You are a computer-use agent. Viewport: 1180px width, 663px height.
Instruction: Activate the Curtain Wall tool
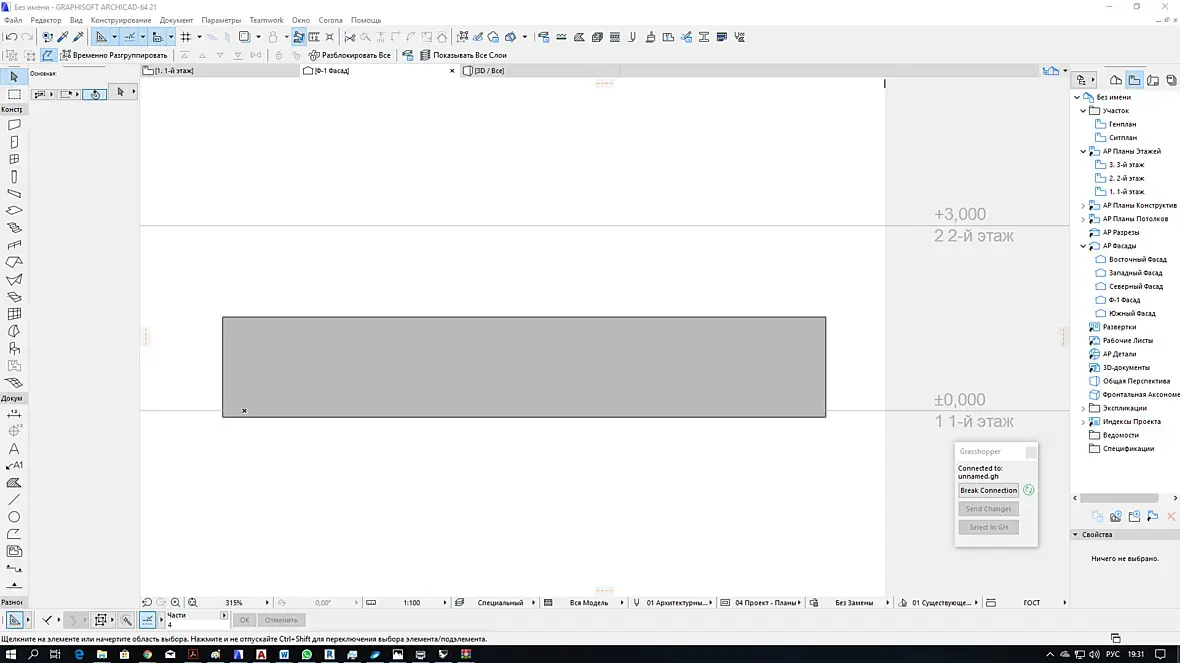click(x=14, y=314)
